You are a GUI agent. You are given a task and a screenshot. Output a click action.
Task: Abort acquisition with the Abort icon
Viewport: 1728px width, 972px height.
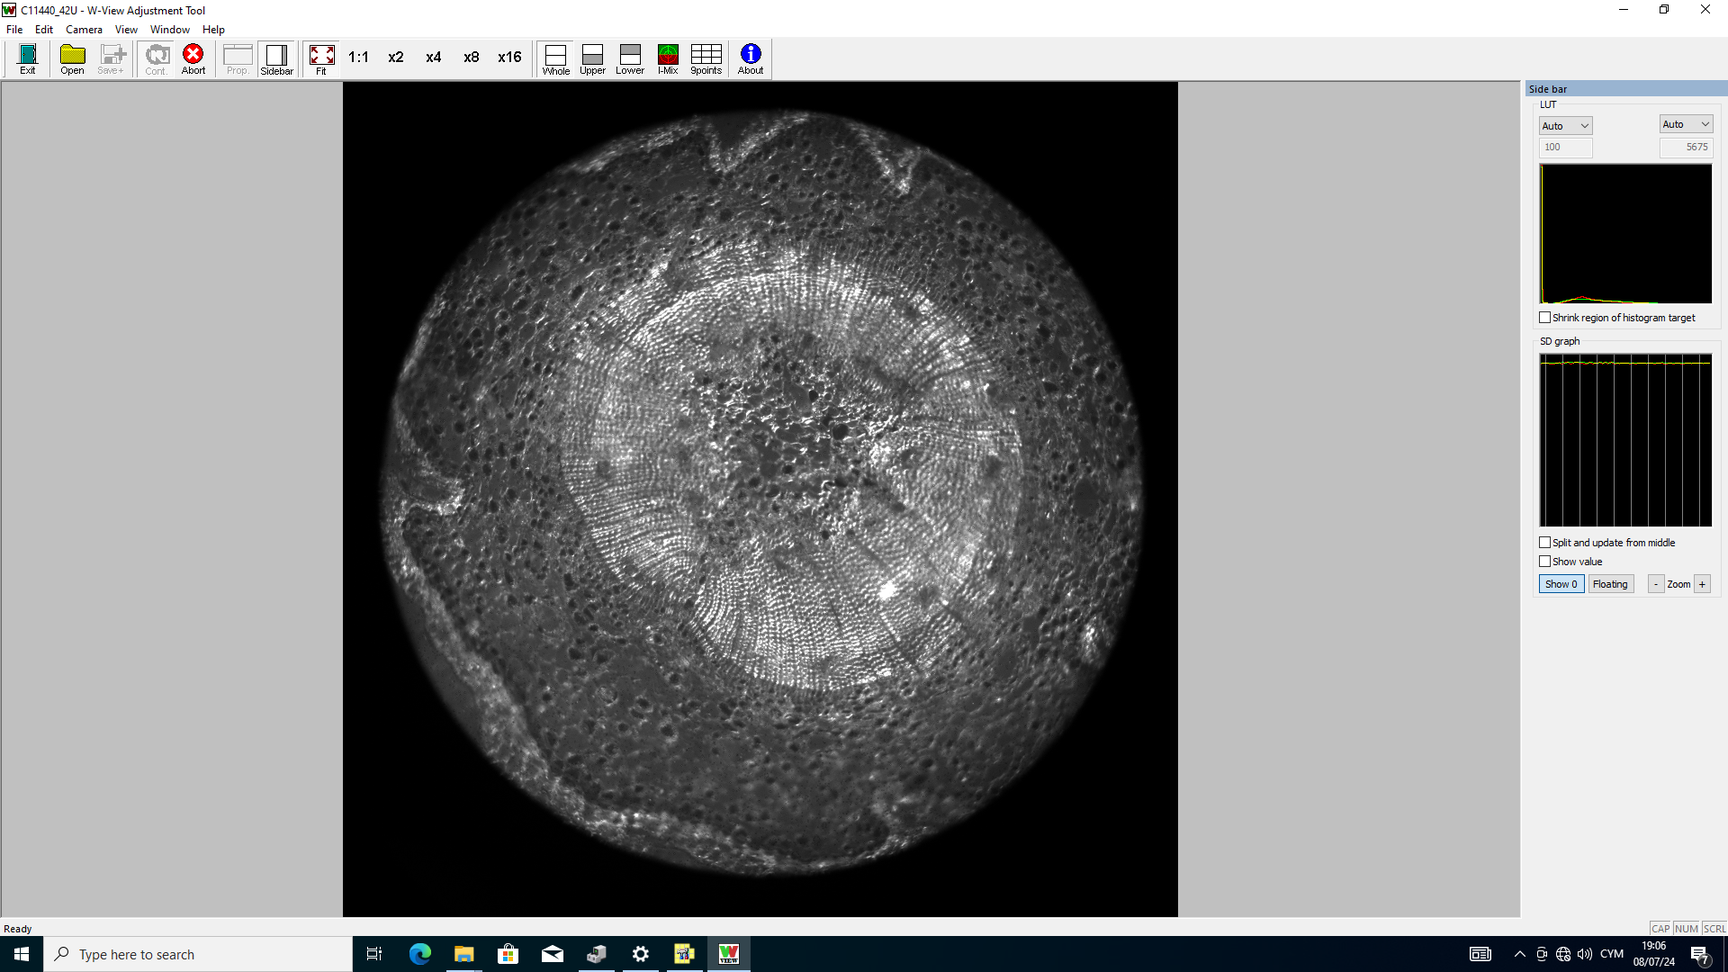pyautogui.click(x=193, y=59)
